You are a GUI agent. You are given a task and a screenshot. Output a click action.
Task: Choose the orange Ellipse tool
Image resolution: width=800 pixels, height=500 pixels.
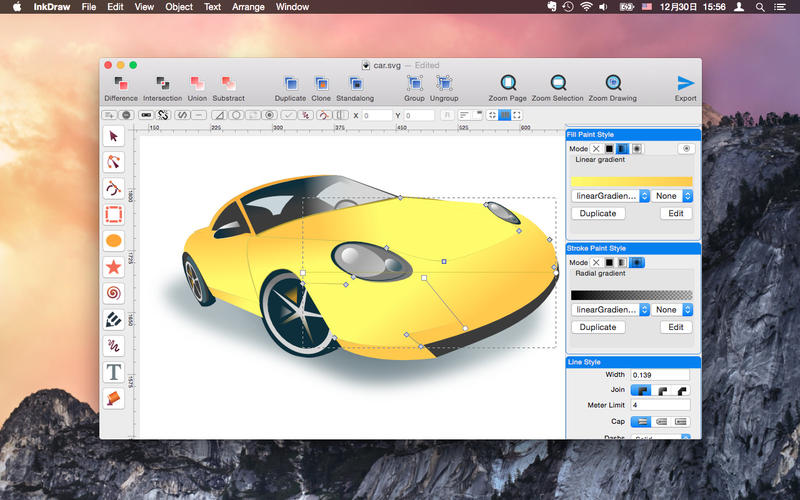(114, 241)
